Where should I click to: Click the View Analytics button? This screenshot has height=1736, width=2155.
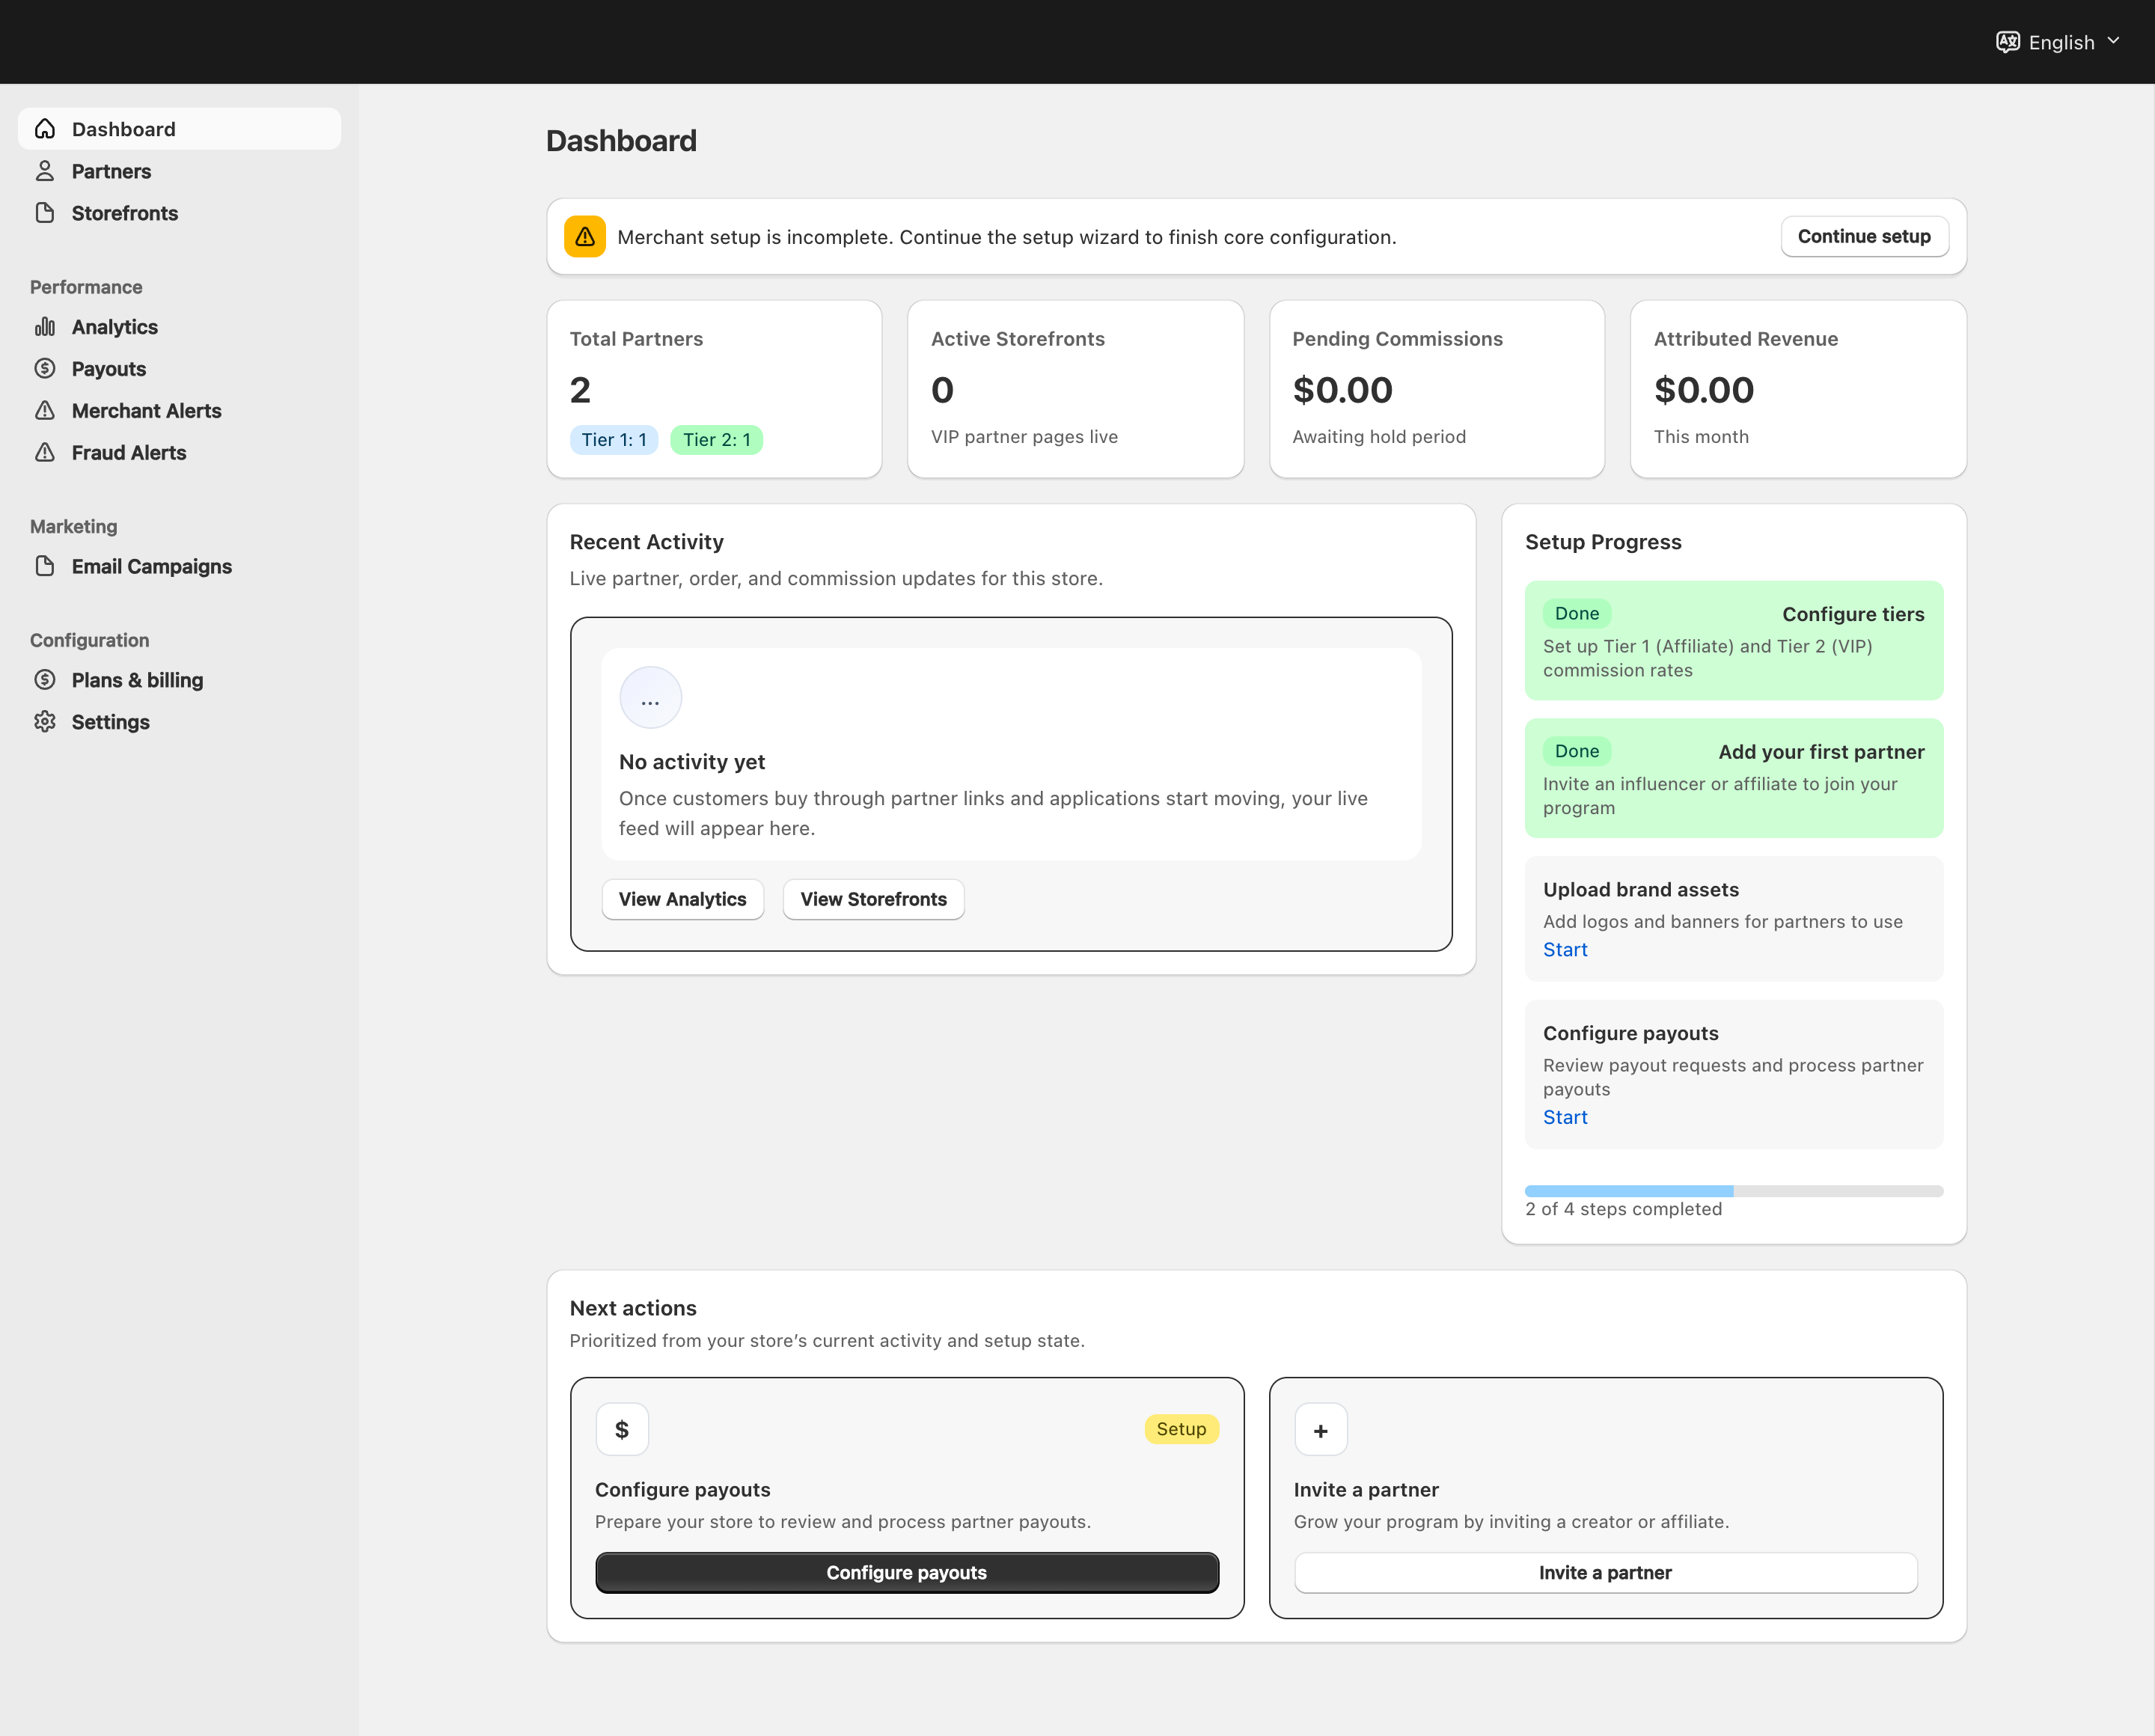(x=683, y=899)
